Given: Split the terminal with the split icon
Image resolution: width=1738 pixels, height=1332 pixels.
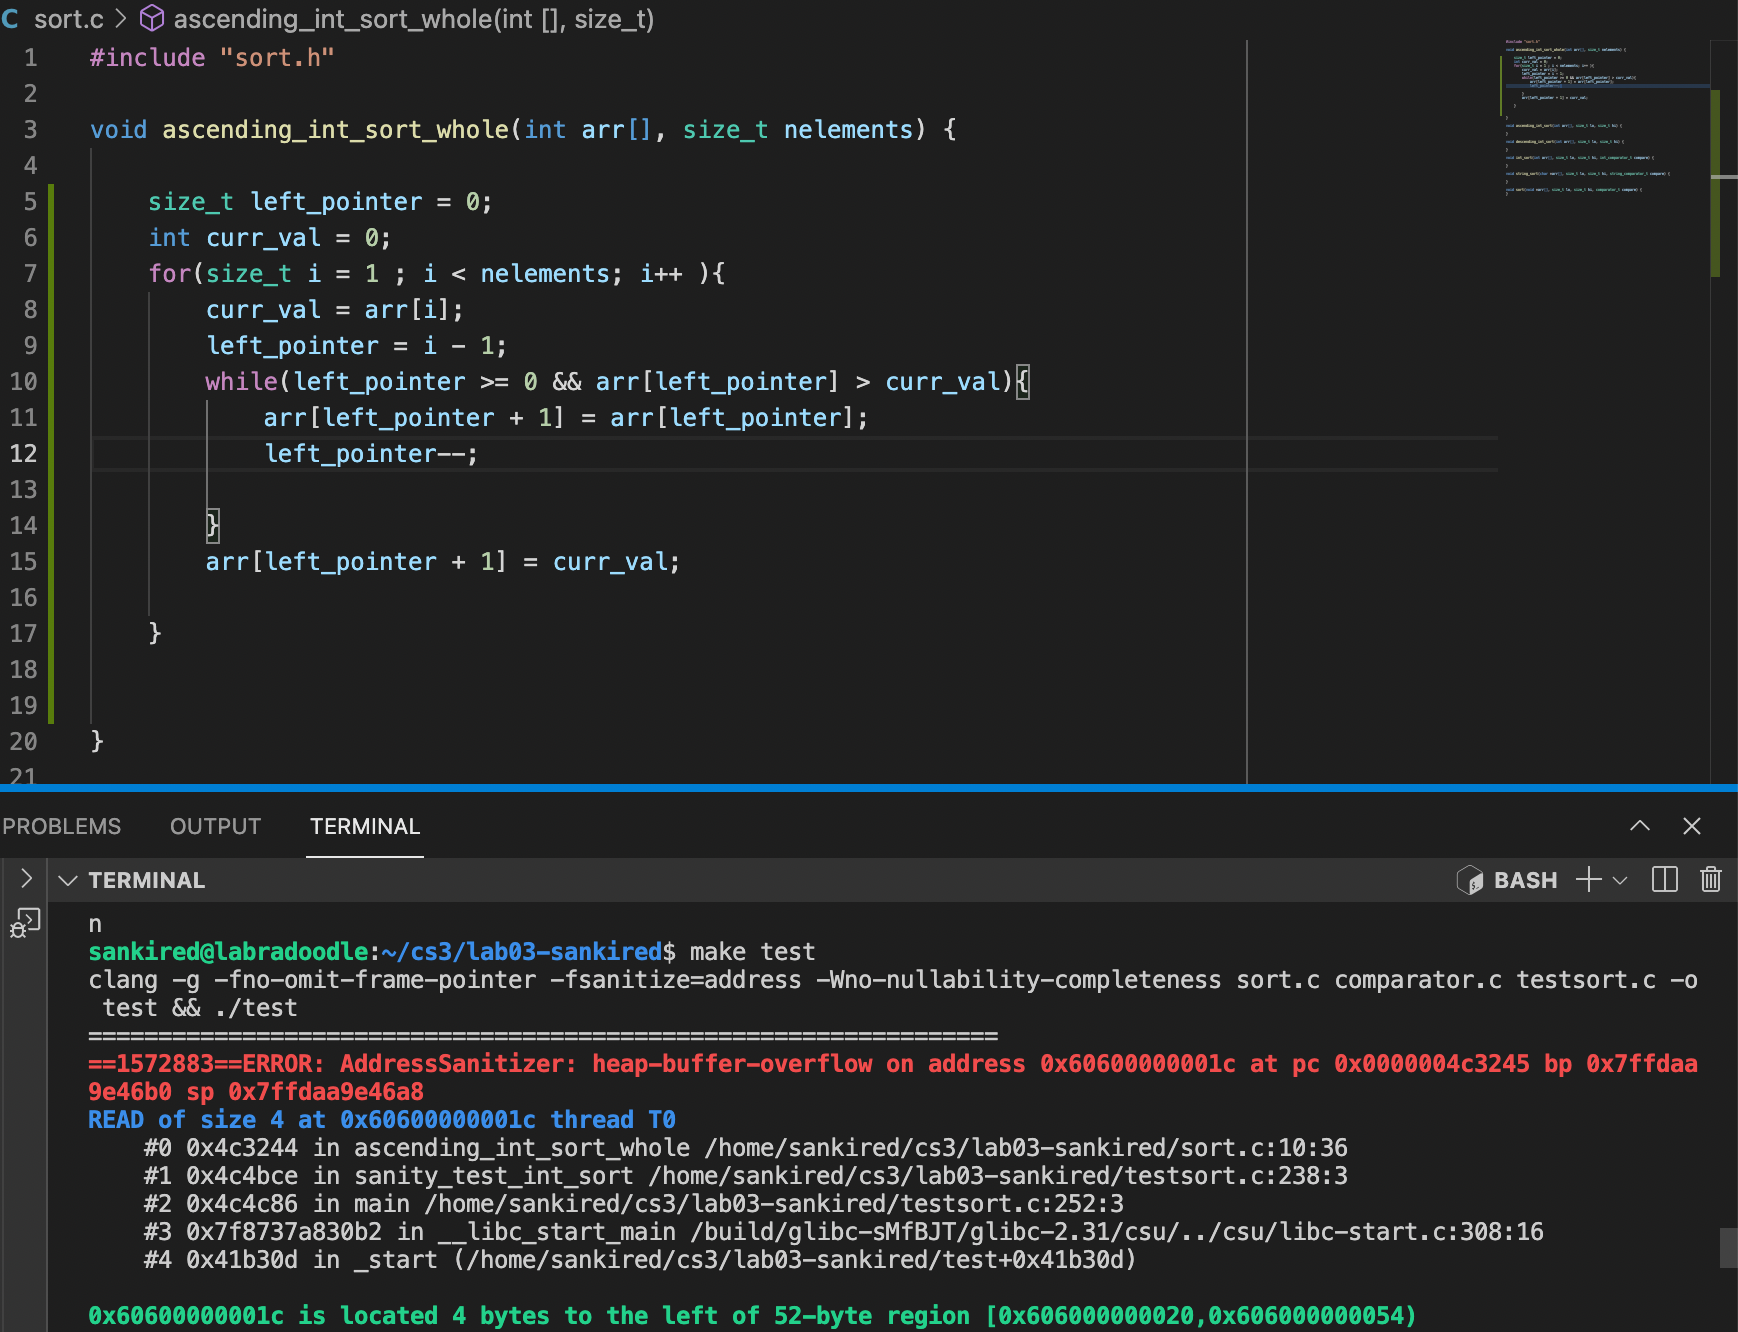Looking at the screenshot, I should (1665, 880).
